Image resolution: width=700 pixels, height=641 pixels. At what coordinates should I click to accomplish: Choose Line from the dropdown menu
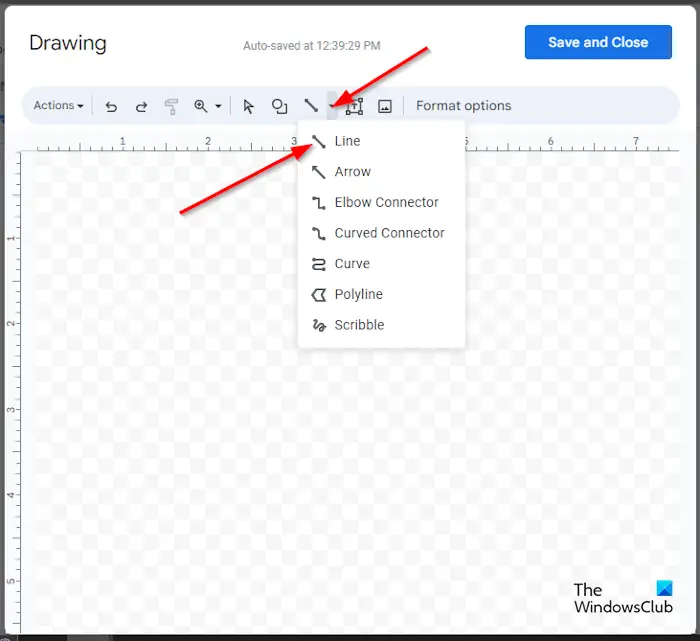[381, 141]
